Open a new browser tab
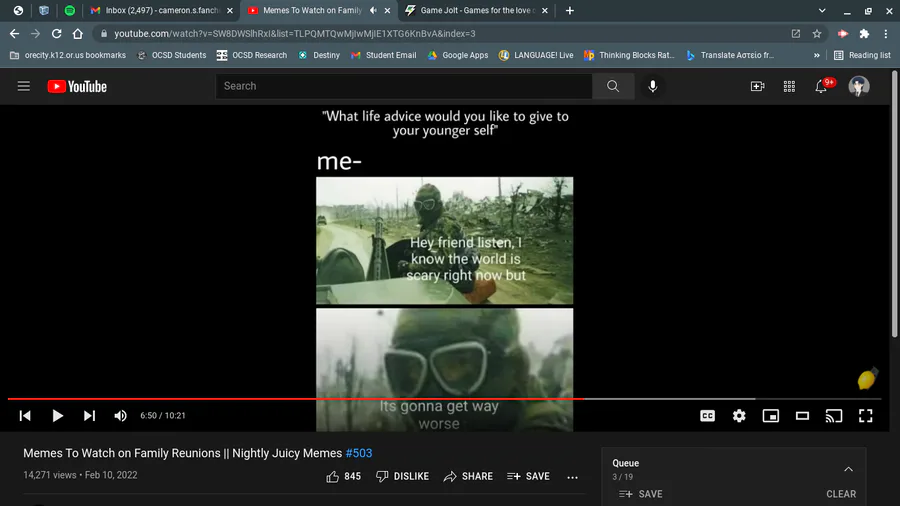 [x=569, y=10]
